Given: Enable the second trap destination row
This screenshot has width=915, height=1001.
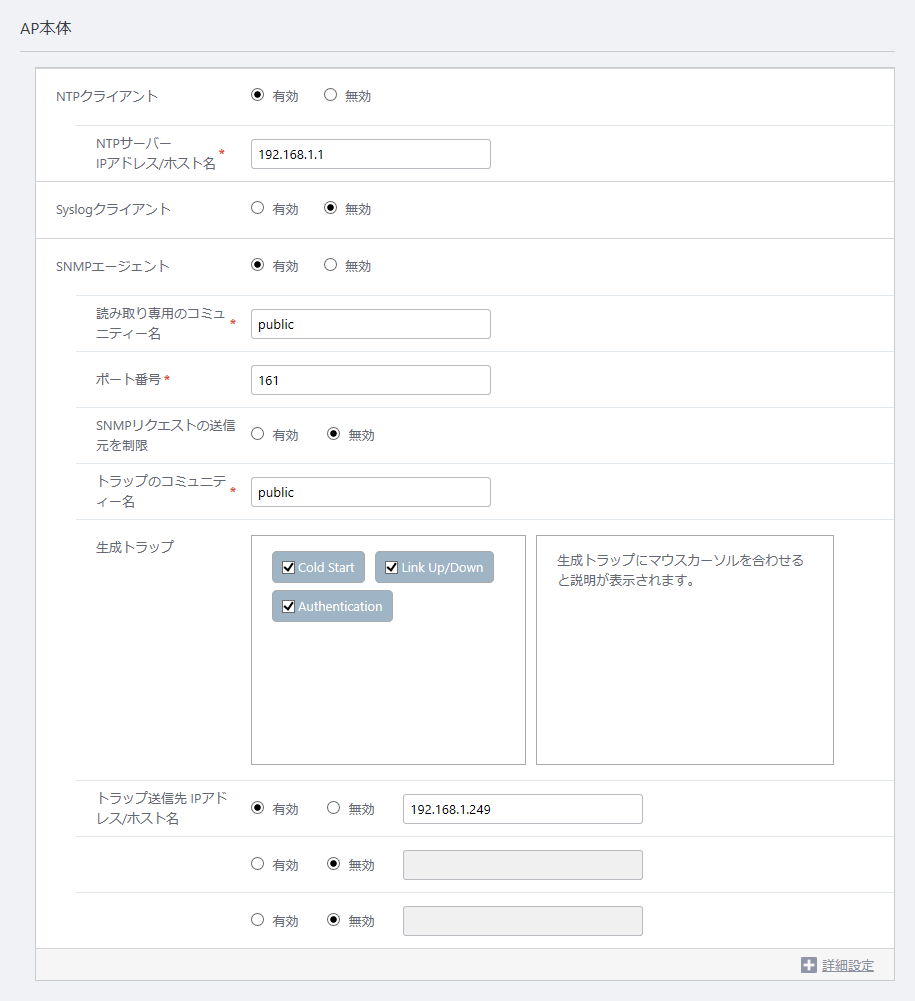Looking at the screenshot, I should click(x=257, y=864).
